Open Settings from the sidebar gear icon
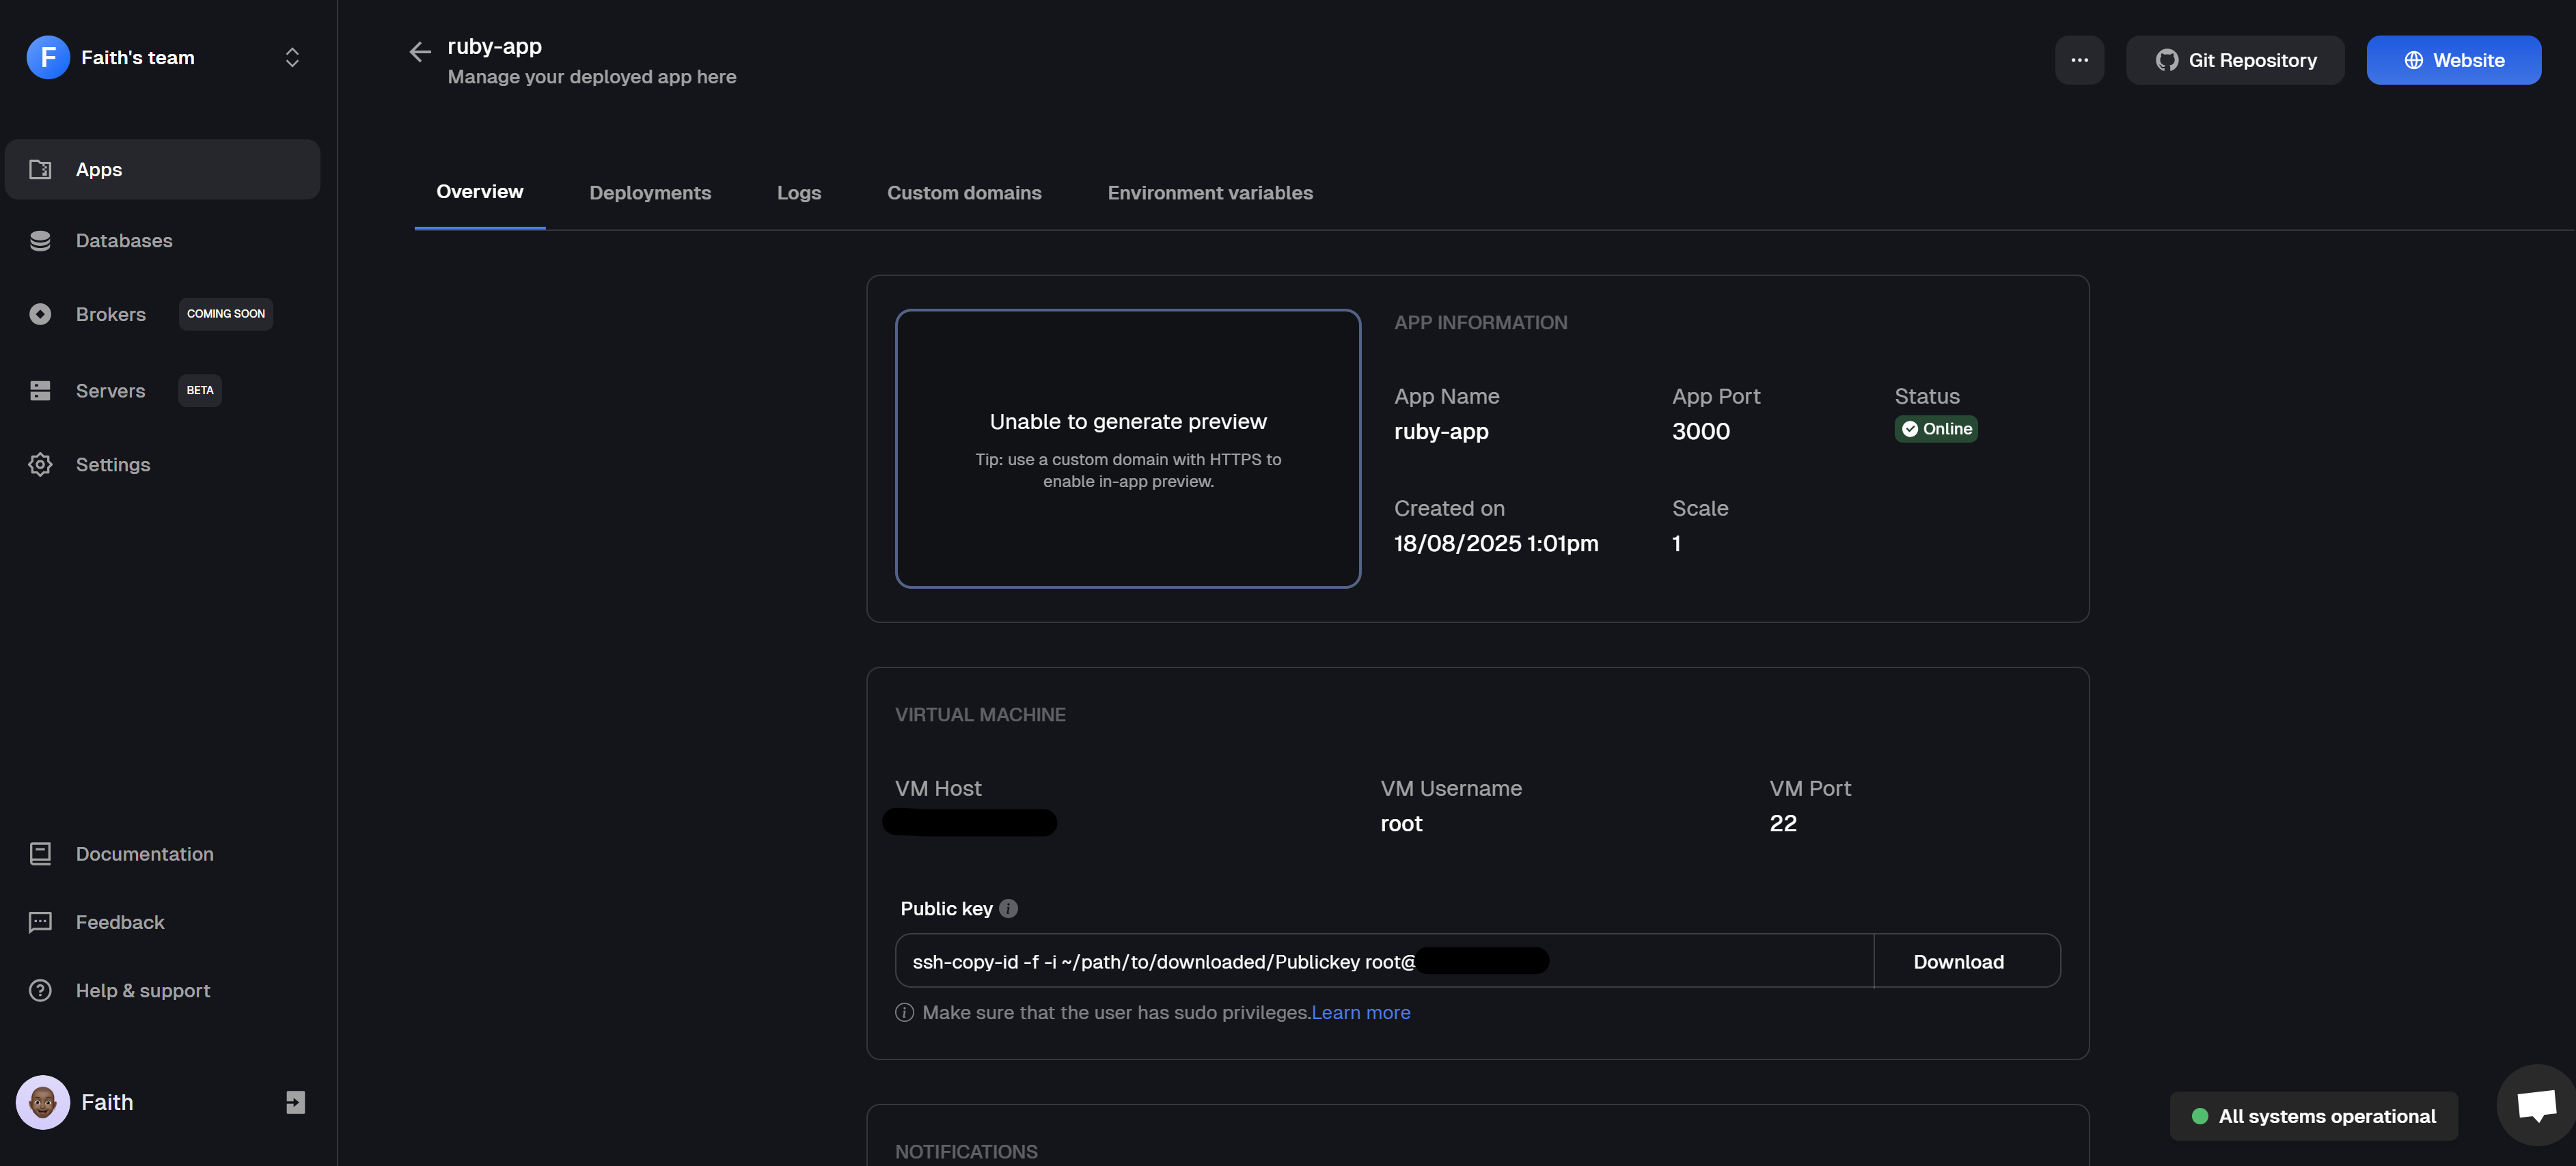Screen dimensions: 2576x1166 40,464
